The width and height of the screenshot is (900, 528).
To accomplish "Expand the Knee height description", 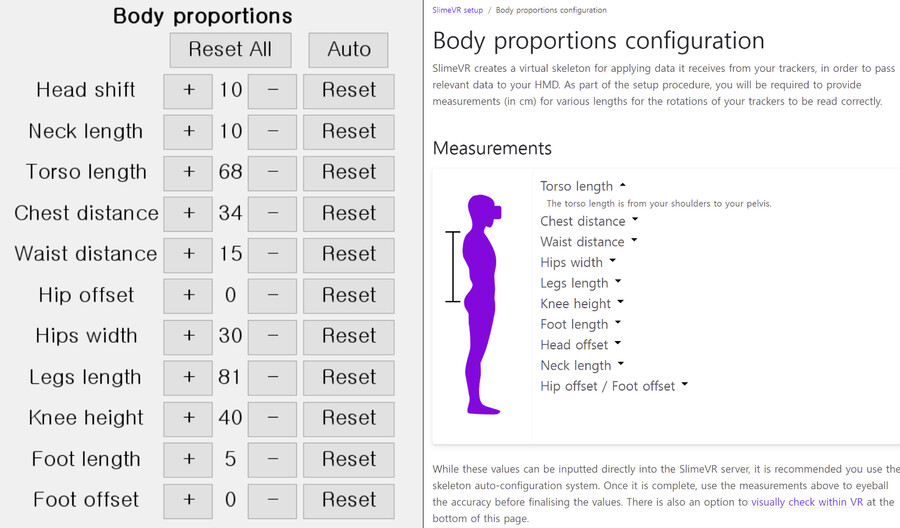I will tap(581, 303).
